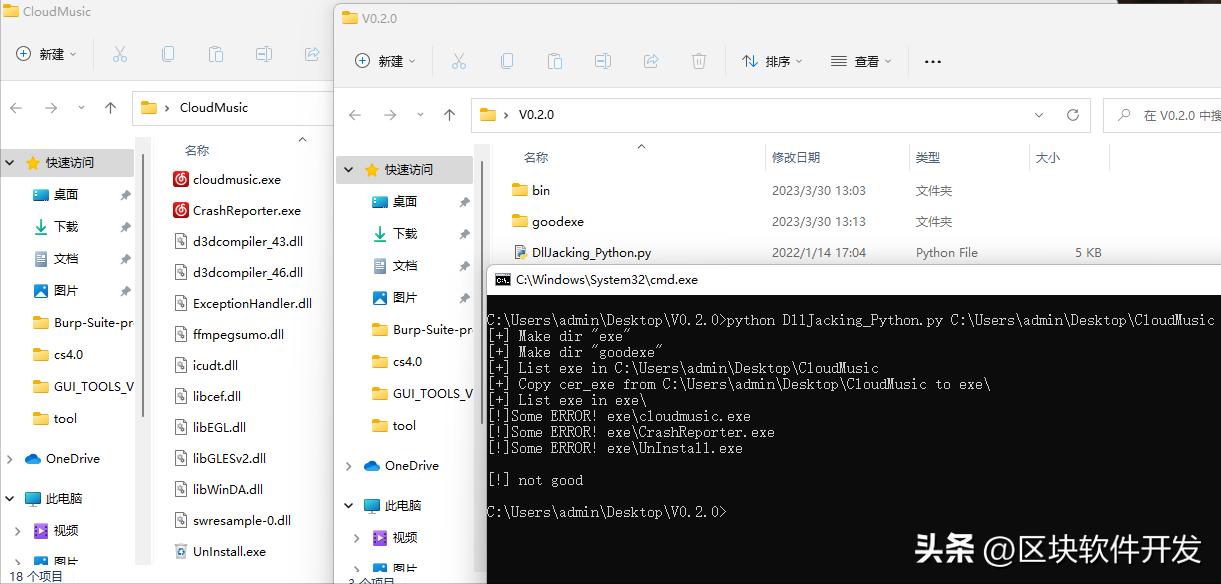This screenshot has height=584, width=1221.
Task: Select DllJacking_Python.py file
Action: pyautogui.click(x=582, y=252)
